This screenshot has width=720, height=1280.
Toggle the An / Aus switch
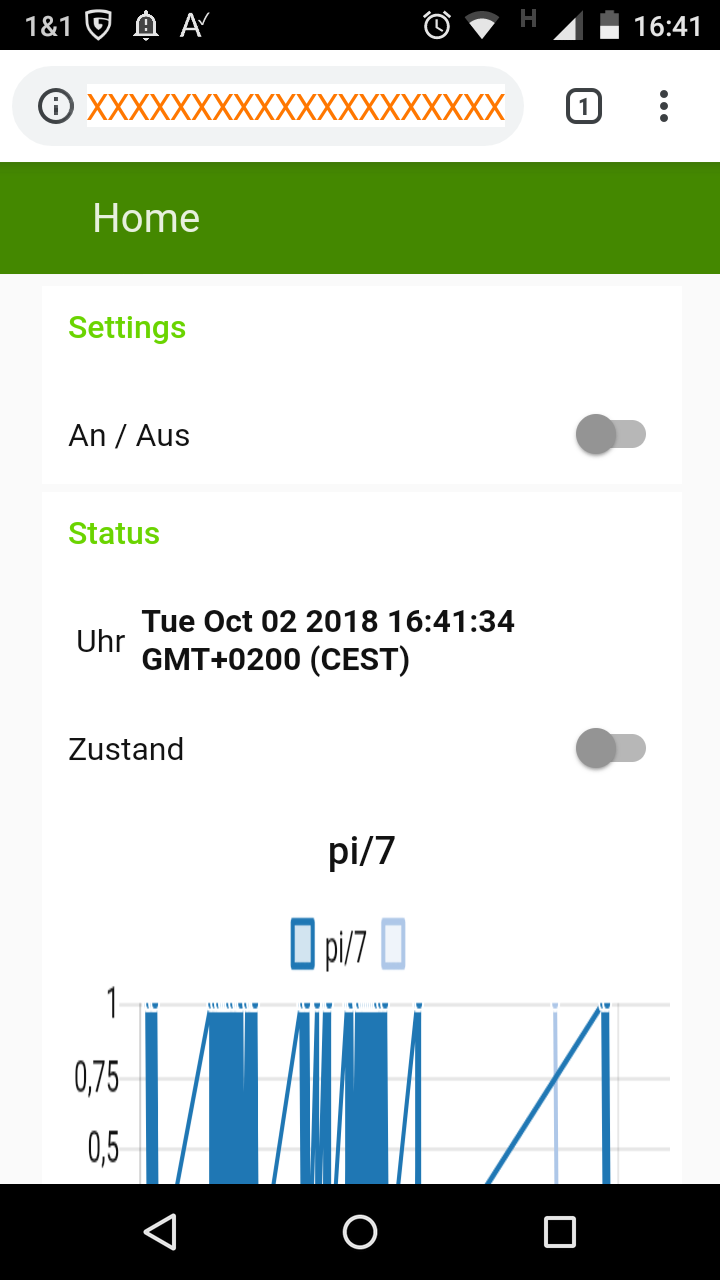pos(611,435)
